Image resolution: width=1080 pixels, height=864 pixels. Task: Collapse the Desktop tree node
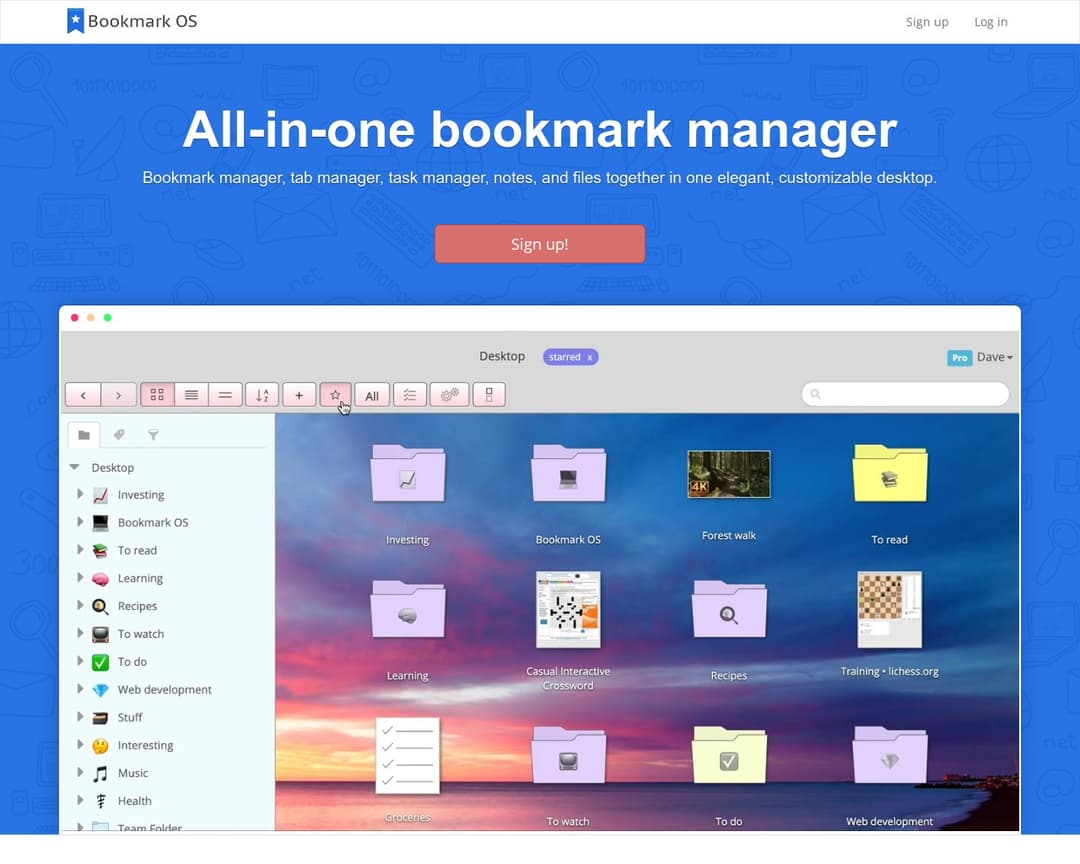coord(74,467)
